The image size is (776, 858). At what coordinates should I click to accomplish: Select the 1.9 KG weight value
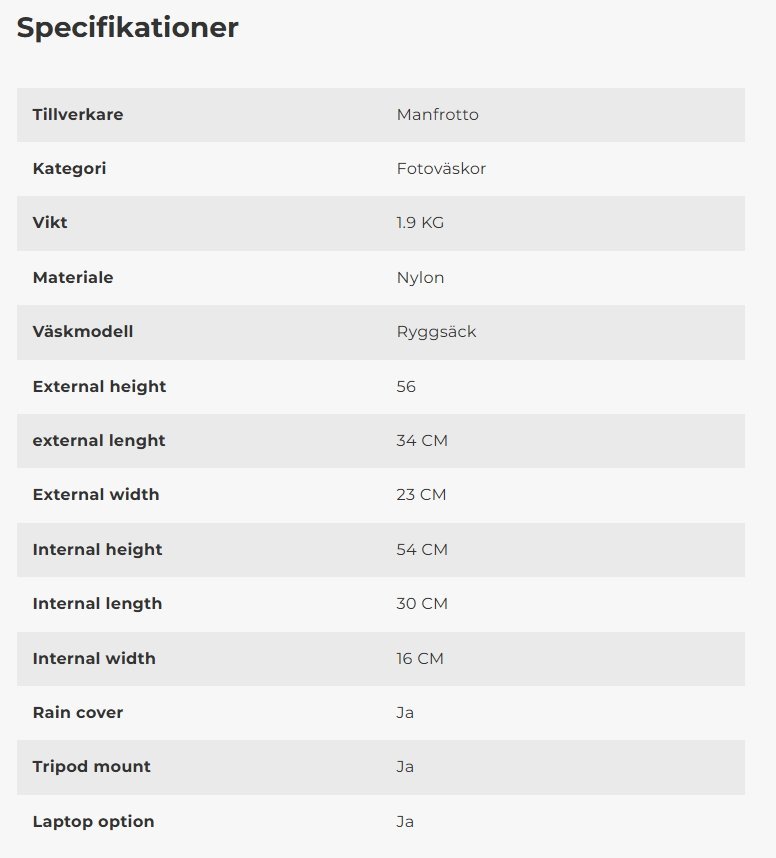[420, 223]
